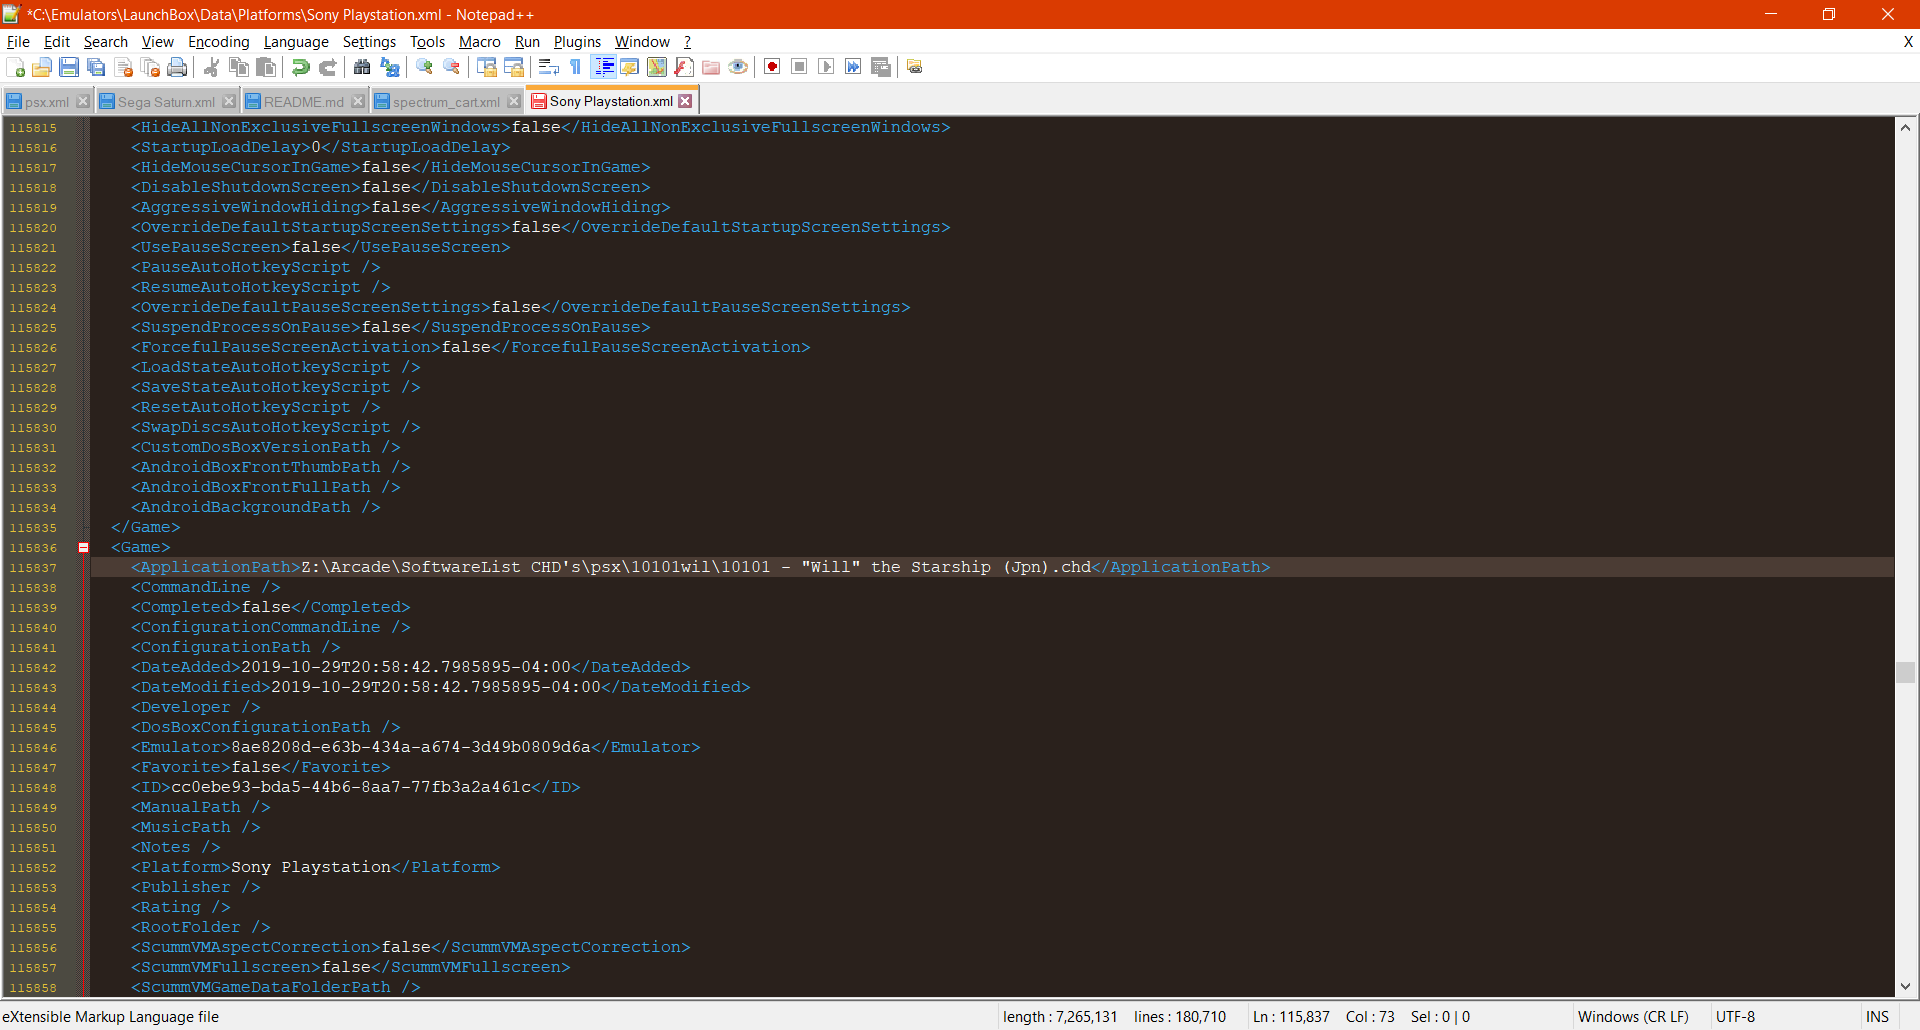Toggle the indent guide button
The image size is (1920, 1030).
(604, 67)
